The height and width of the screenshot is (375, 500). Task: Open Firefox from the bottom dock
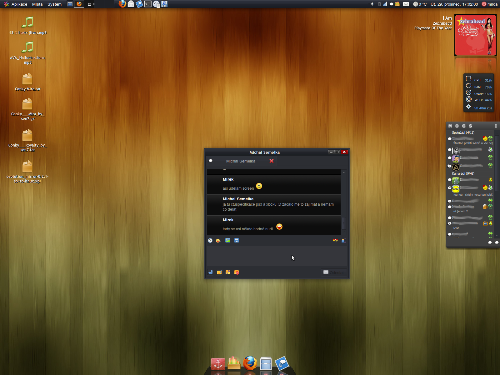point(250,363)
